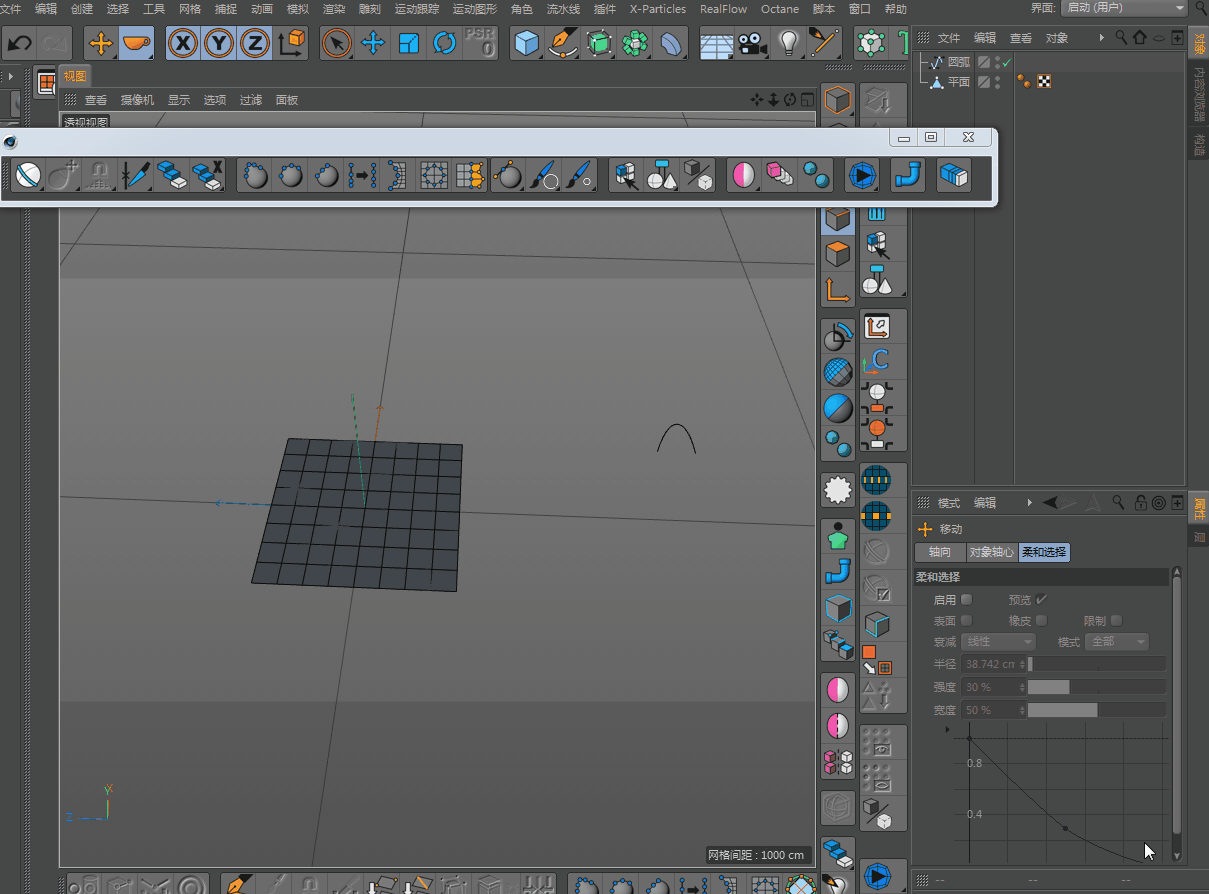Viewport: 1209px width, 894px height.
Task: Click the brush paint tool in palette
Action: click(544, 176)
